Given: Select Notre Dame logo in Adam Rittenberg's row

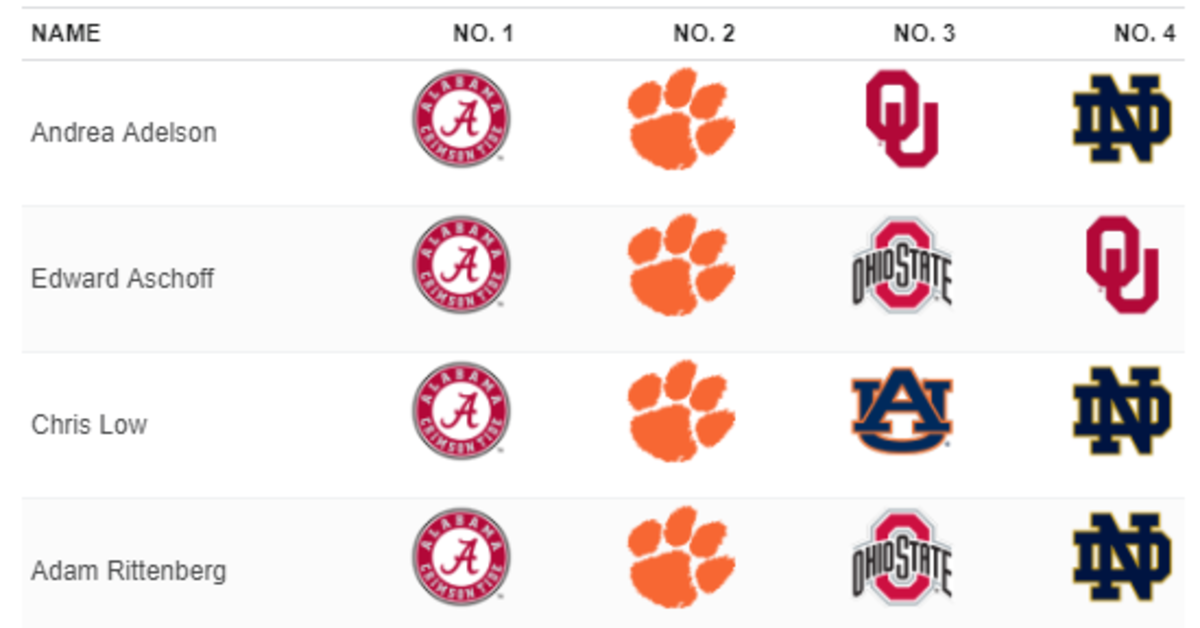Looking at the screenshot, I should pos(1122,558).
